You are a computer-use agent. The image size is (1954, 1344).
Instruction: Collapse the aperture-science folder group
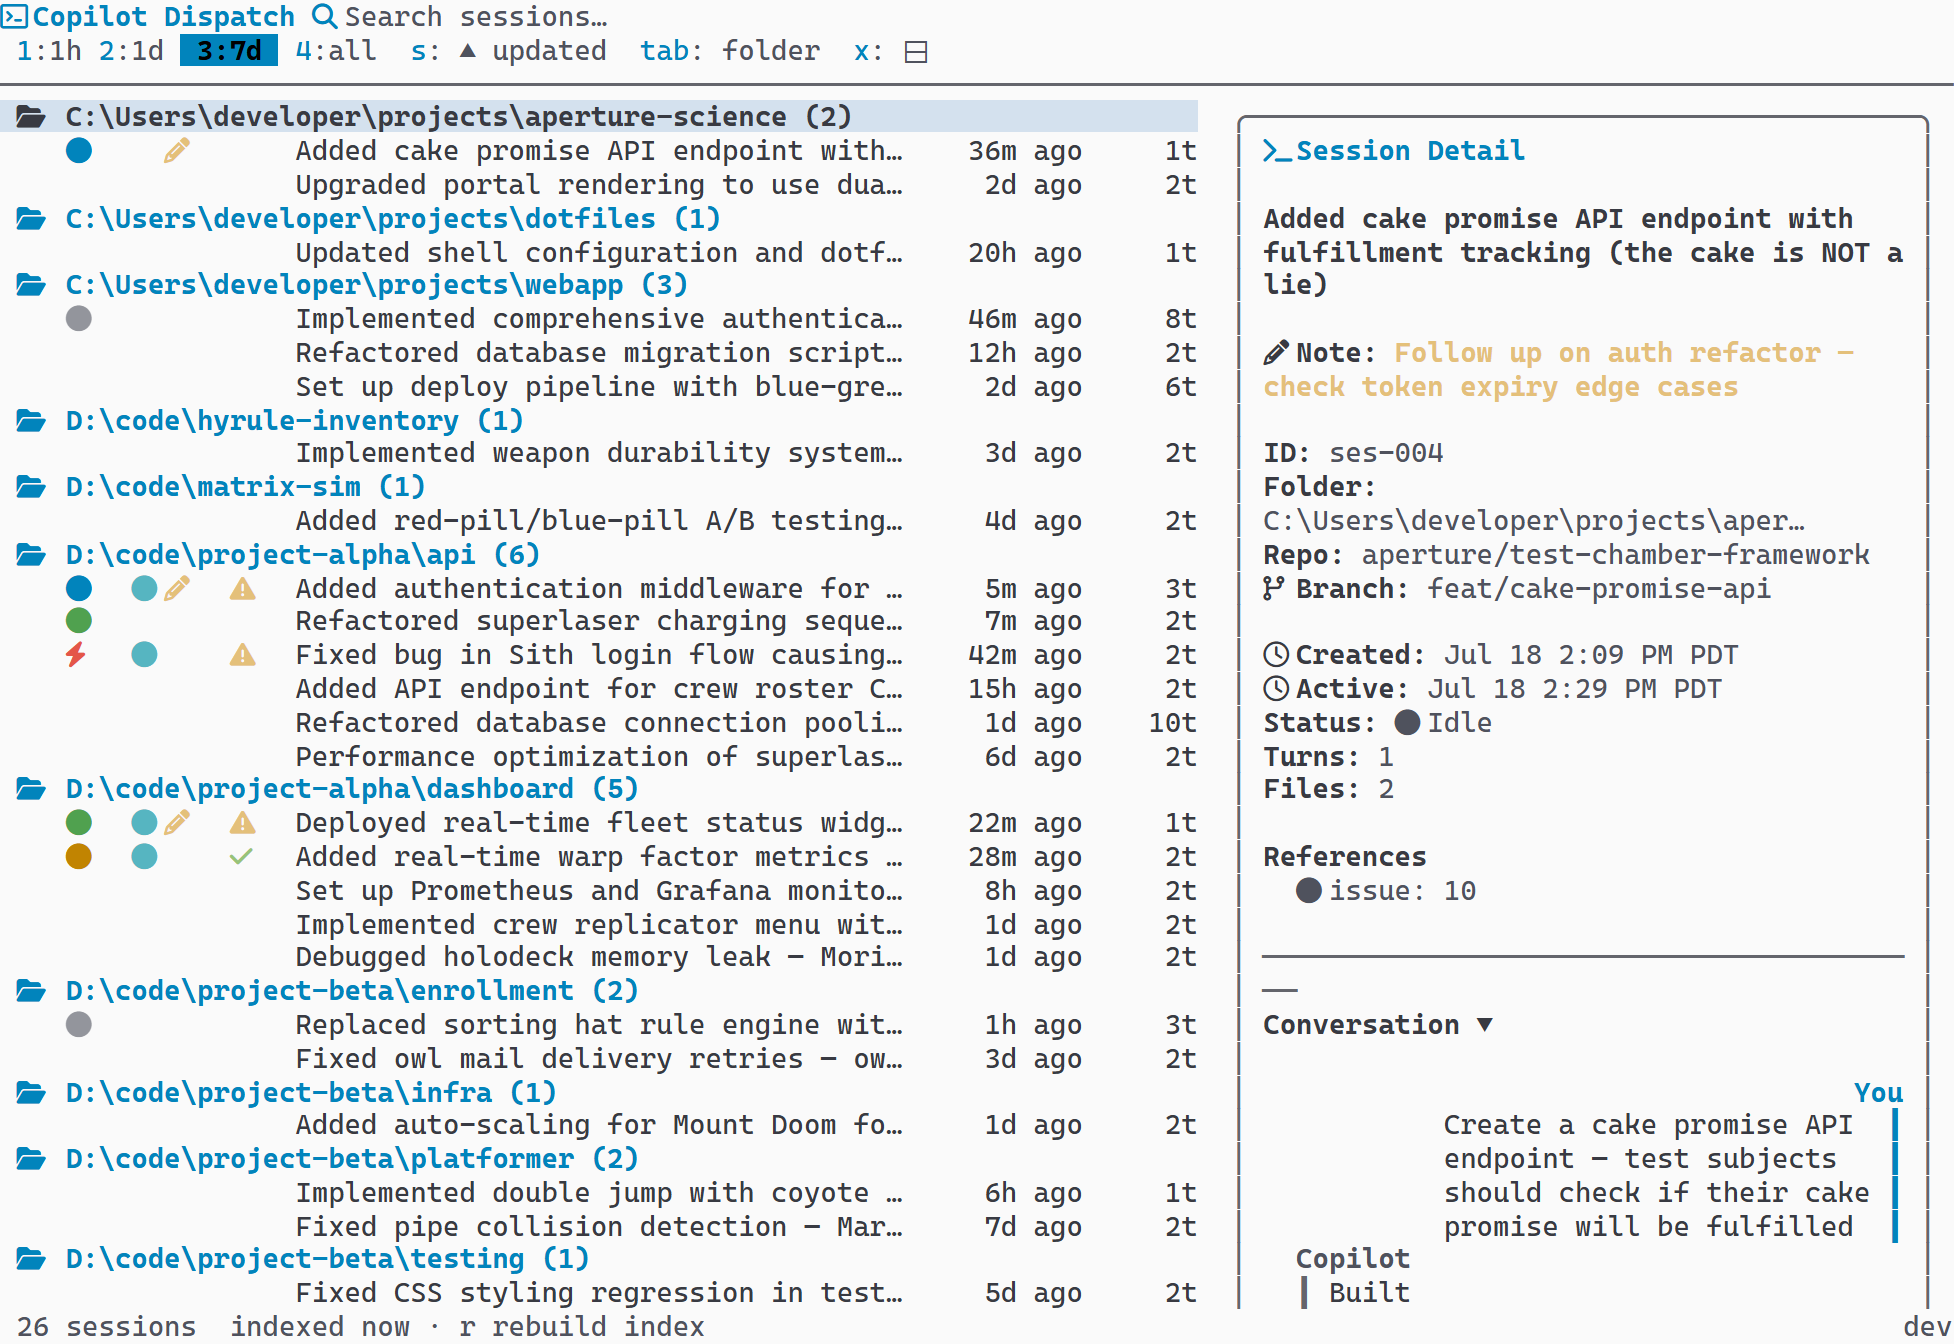599,117
